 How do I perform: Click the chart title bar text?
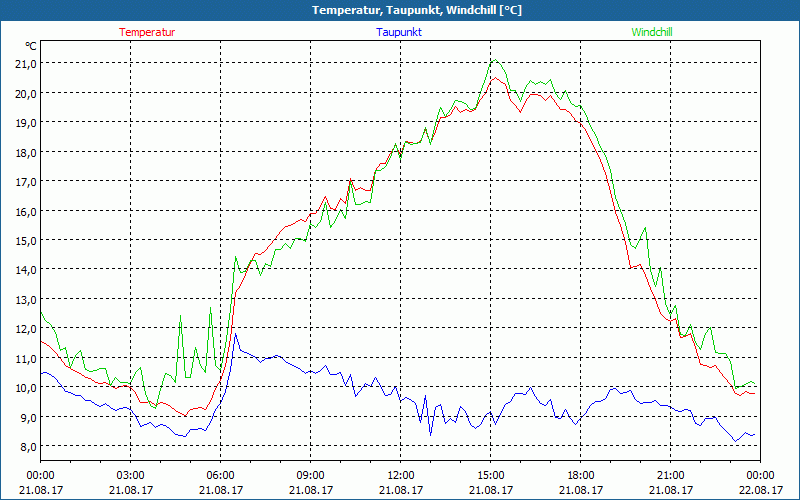pos(417,10)
